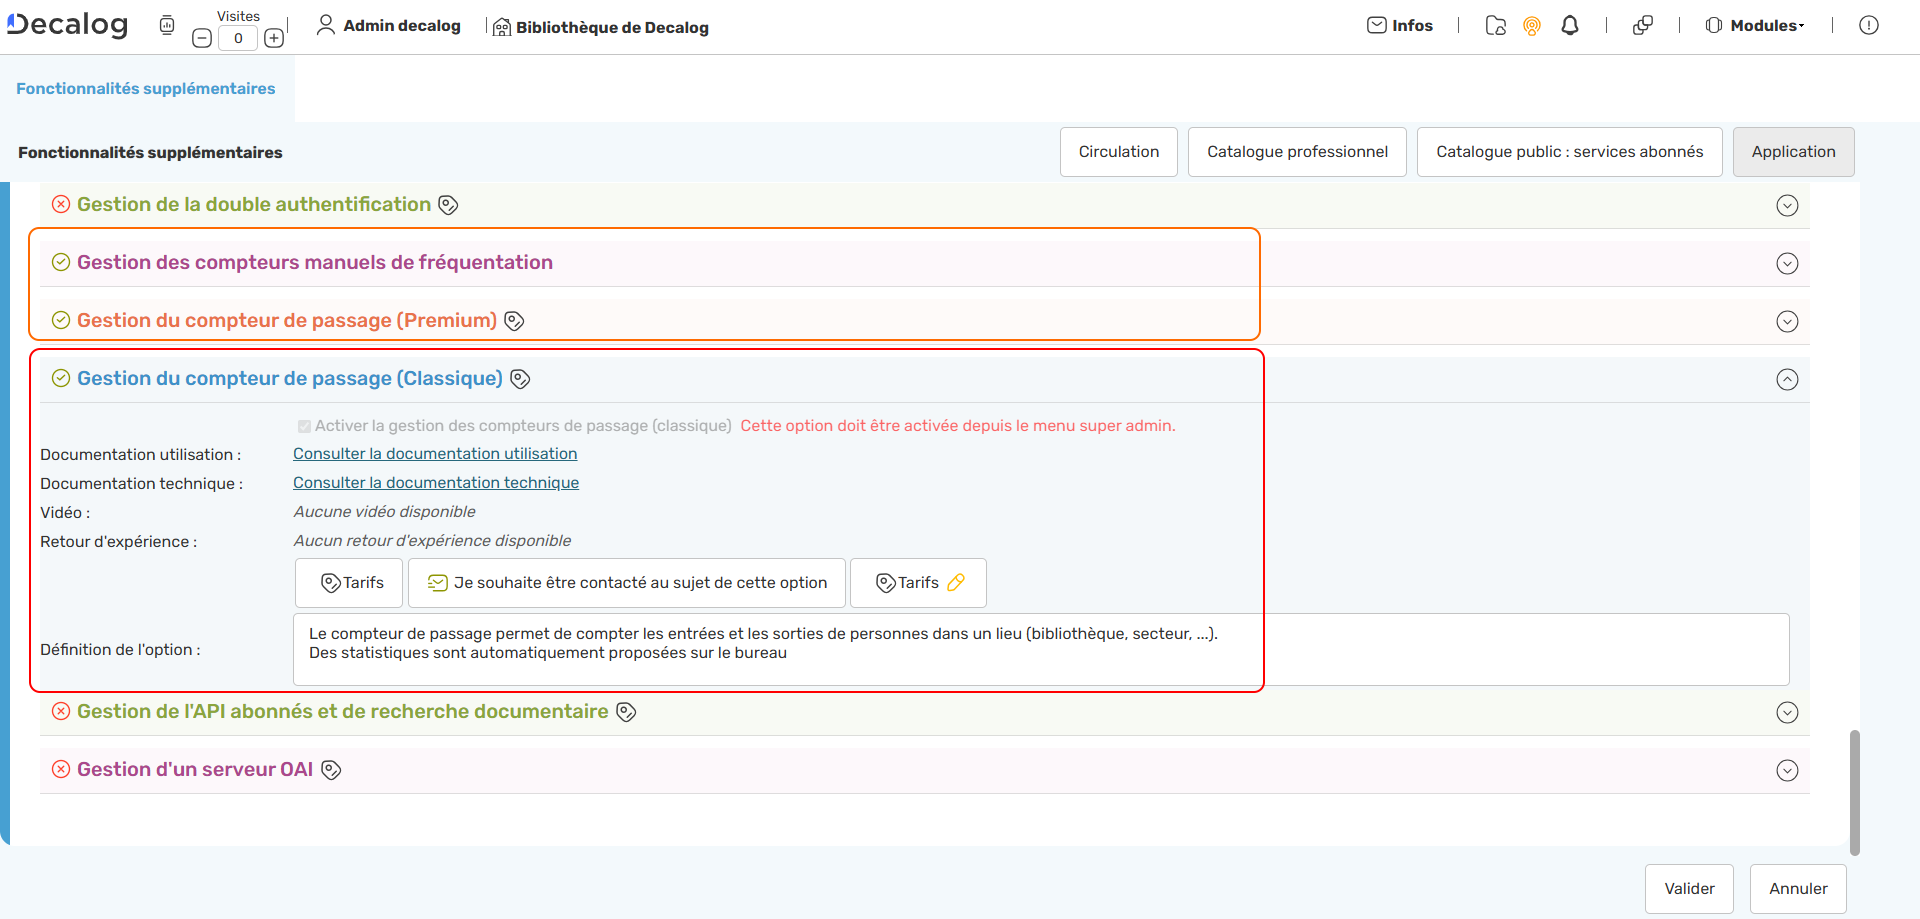Open the cloud folder icon
Viewport: 1920px width, 919px height.
[x=1496, y=26]
